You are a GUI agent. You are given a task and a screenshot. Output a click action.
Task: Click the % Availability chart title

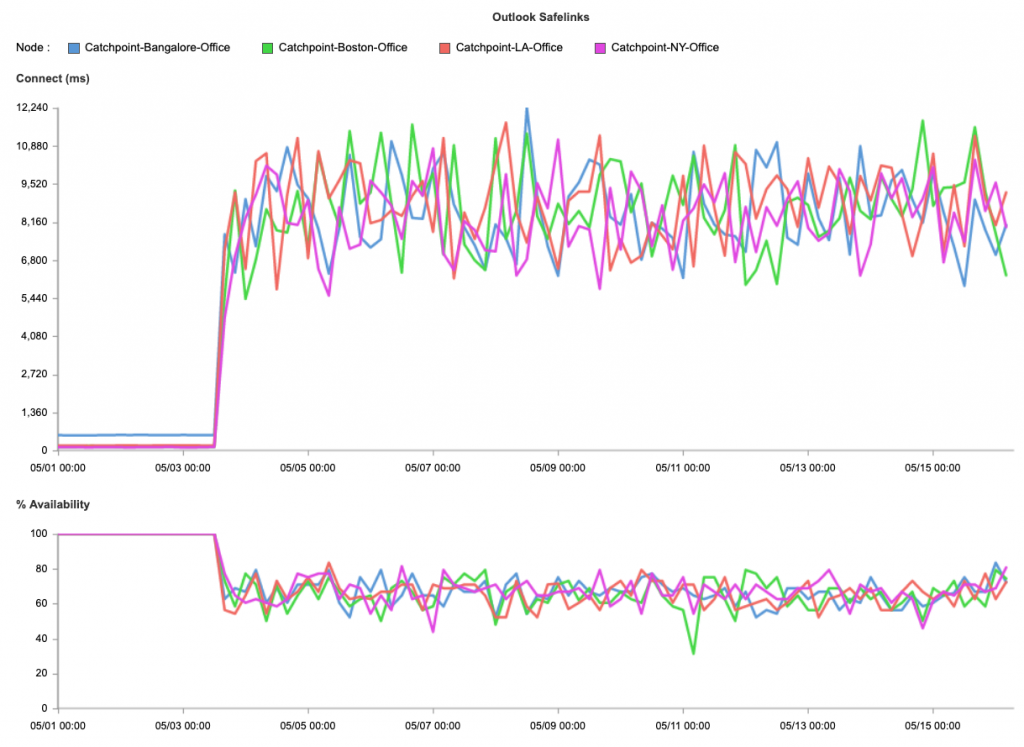[x=53, y=504]
